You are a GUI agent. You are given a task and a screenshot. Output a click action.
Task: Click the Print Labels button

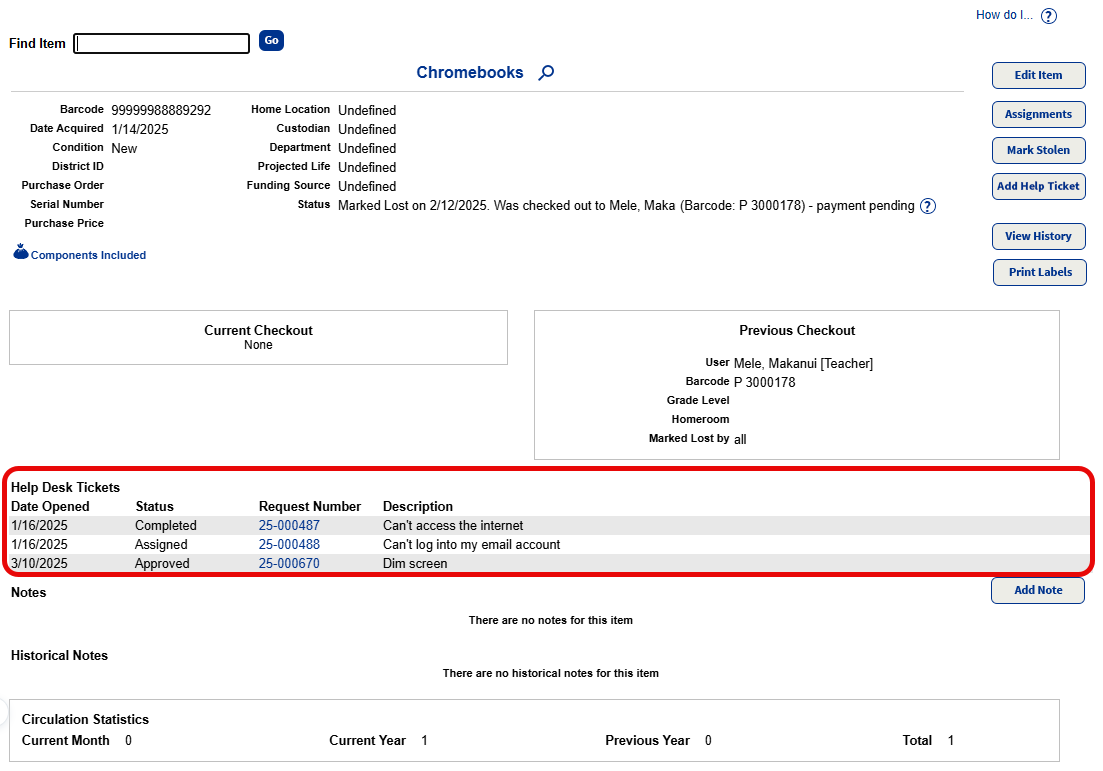point(1040,272)
